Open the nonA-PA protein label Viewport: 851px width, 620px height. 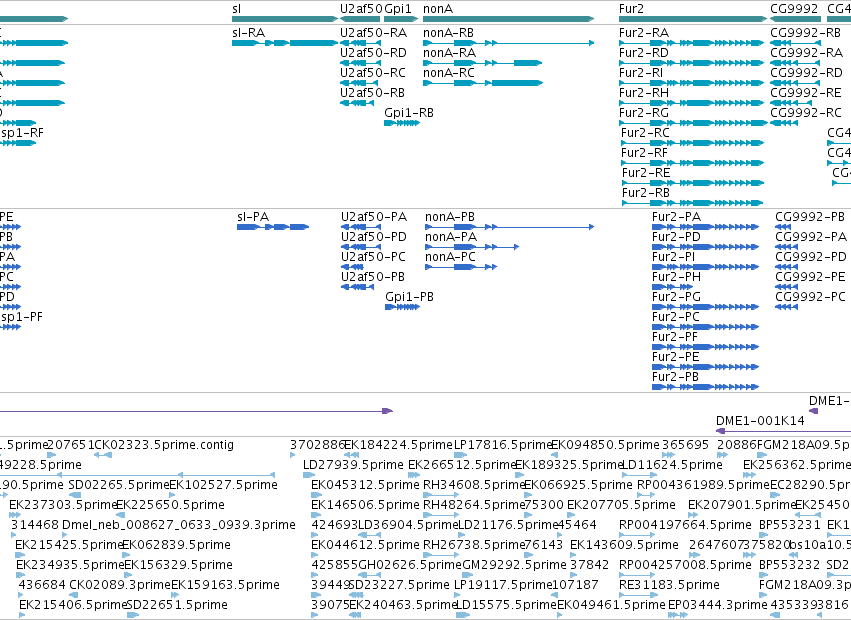point(451,237)
